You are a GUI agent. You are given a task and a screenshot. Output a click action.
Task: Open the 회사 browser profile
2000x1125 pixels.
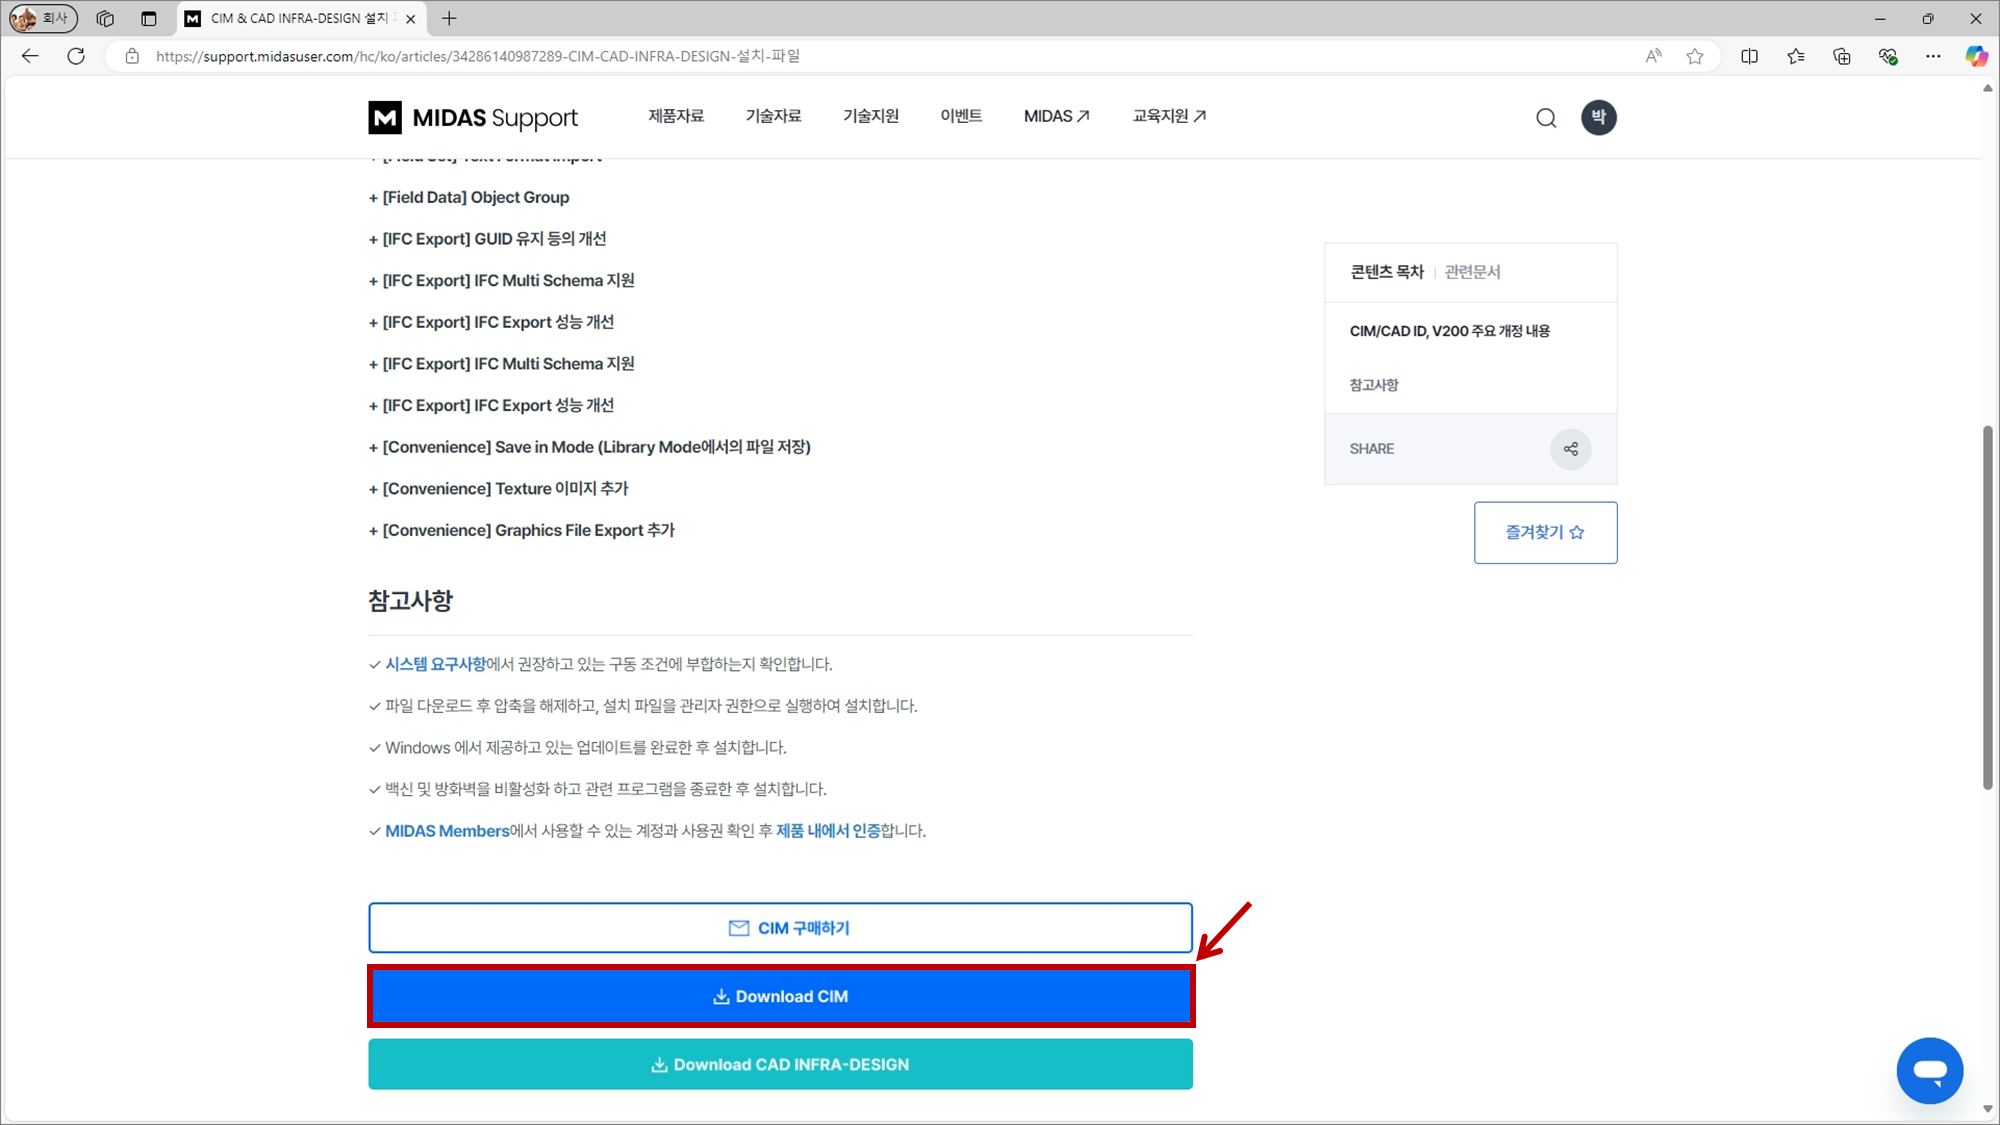coord(43,18)
